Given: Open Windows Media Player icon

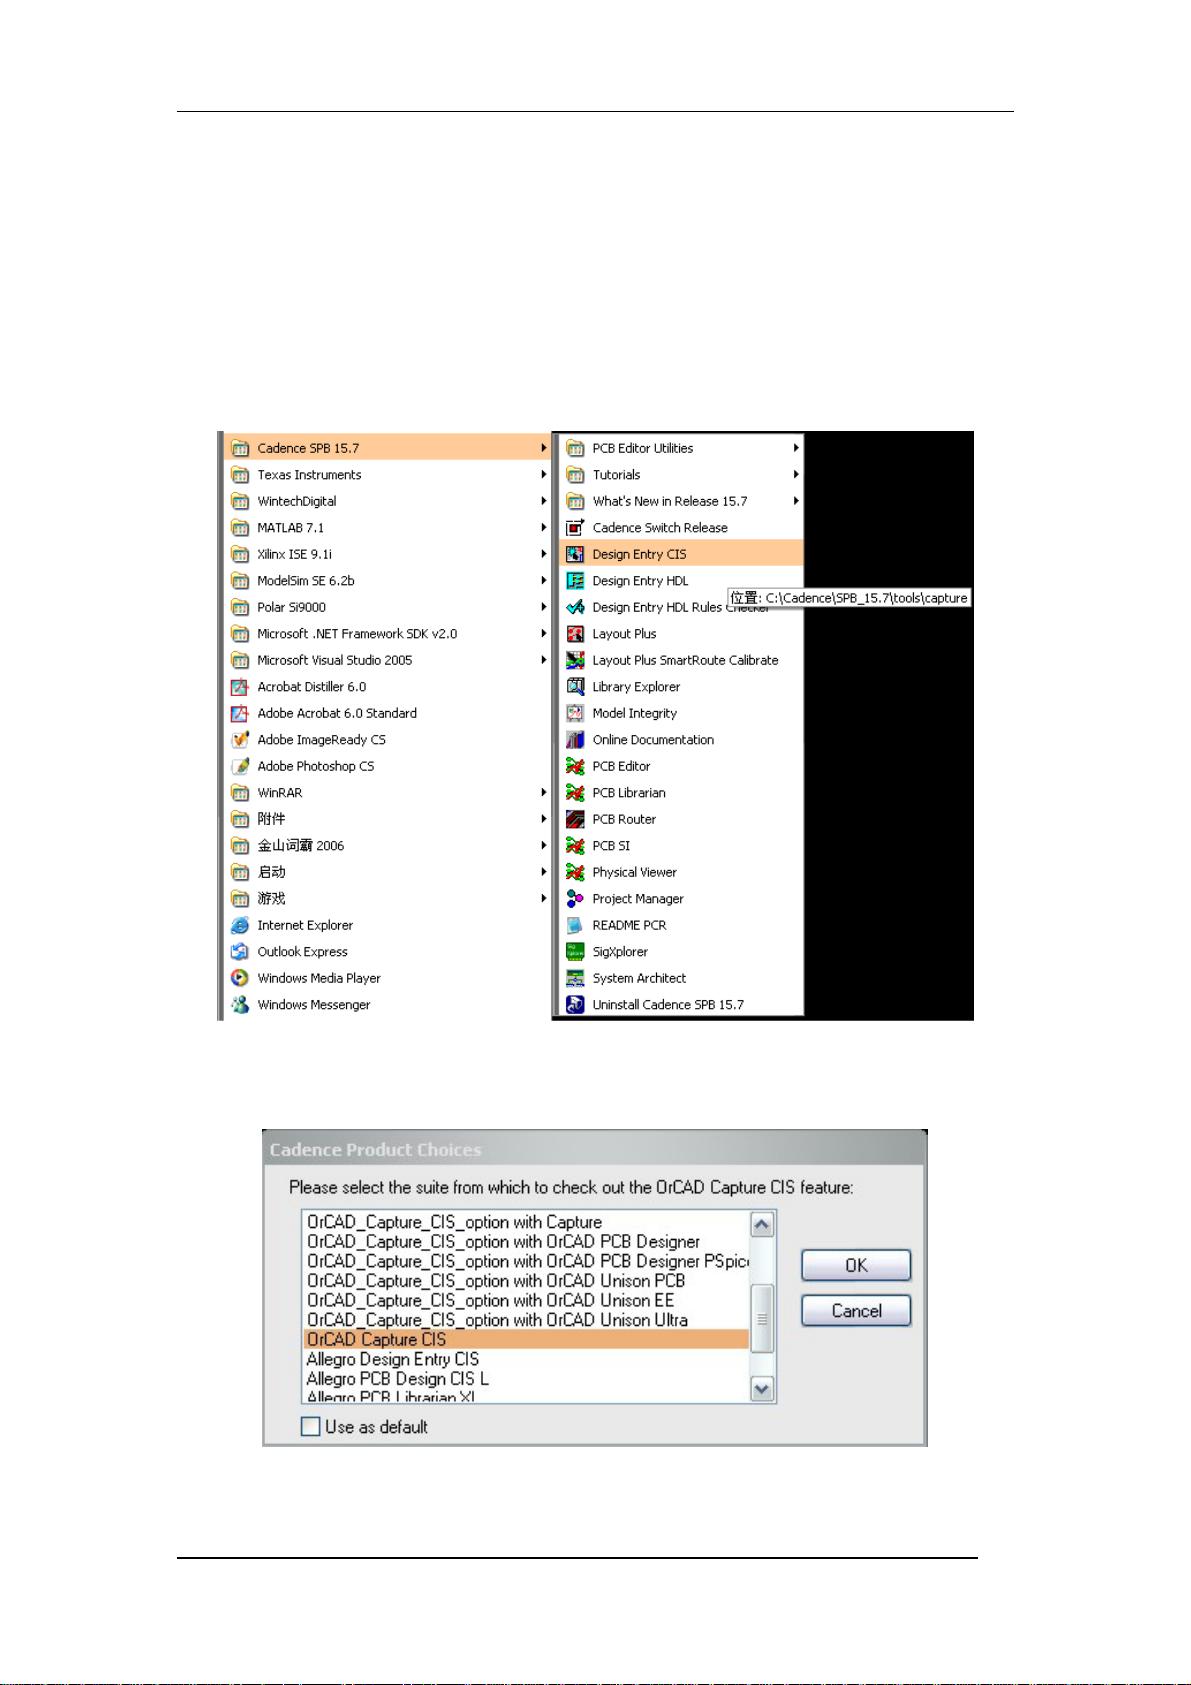Looking at the screenshot, I should (x=240, y=978).
